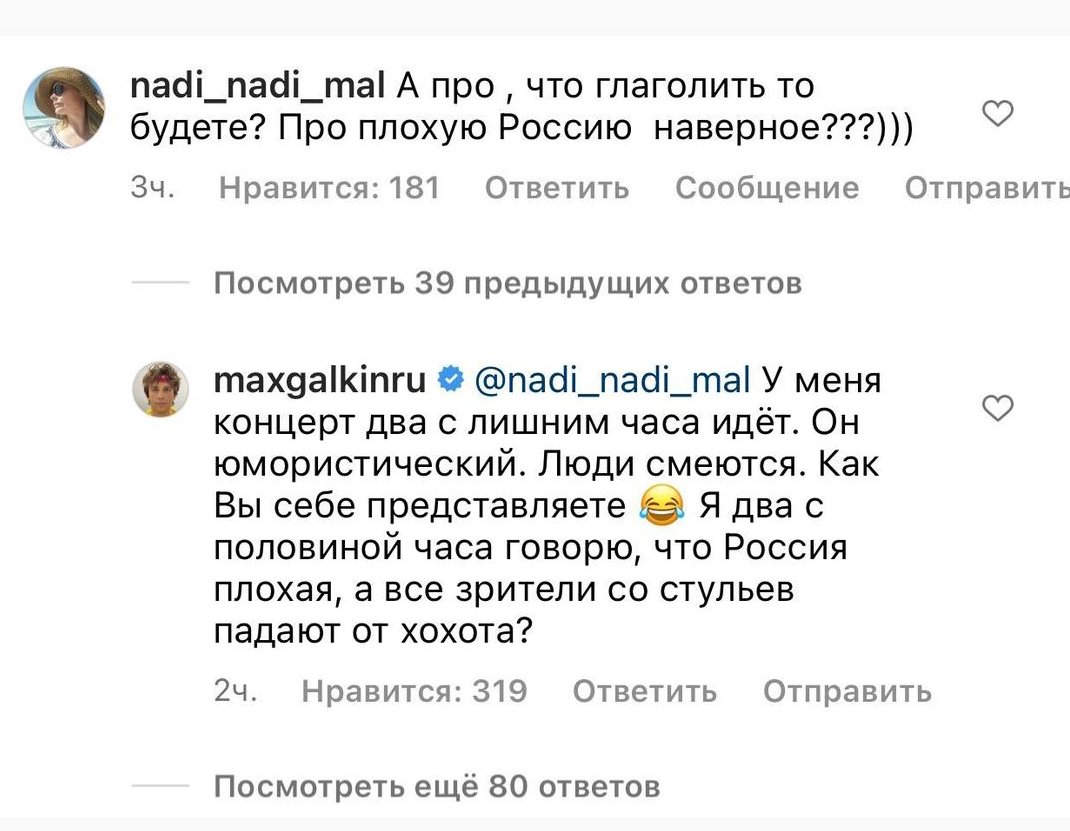Screen dimensions: 1070x831
Task: View likes via "Нравится: 181"
Action: [x=329, y=188]
